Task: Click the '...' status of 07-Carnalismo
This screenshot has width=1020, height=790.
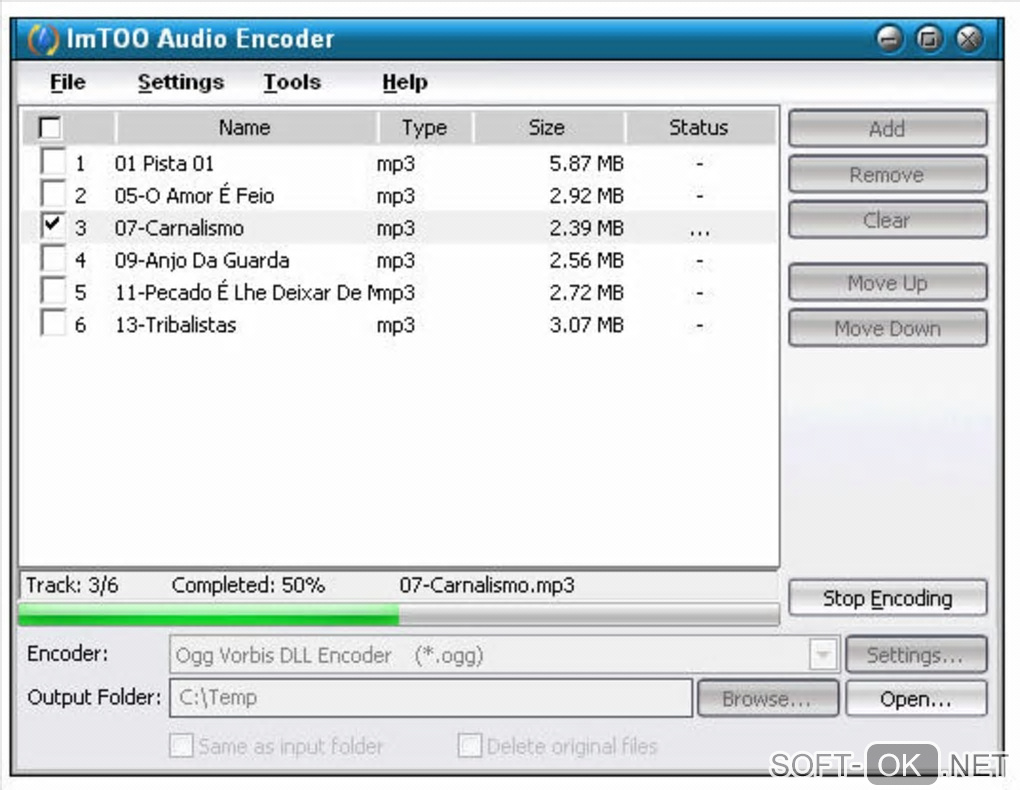Action: (x=700, y=232)
